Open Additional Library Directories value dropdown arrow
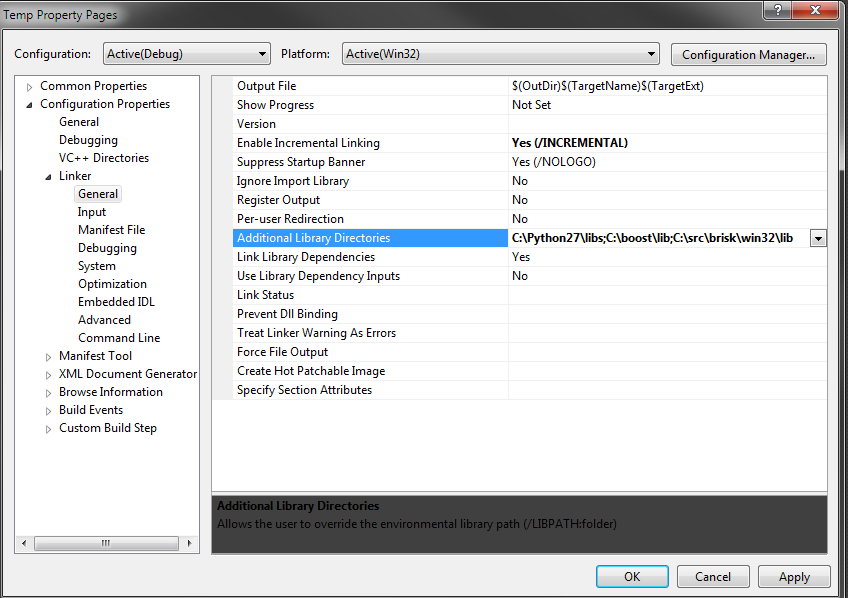Viewport: 848px width, 598px height. pyautogui.click(x=818, y=238)
